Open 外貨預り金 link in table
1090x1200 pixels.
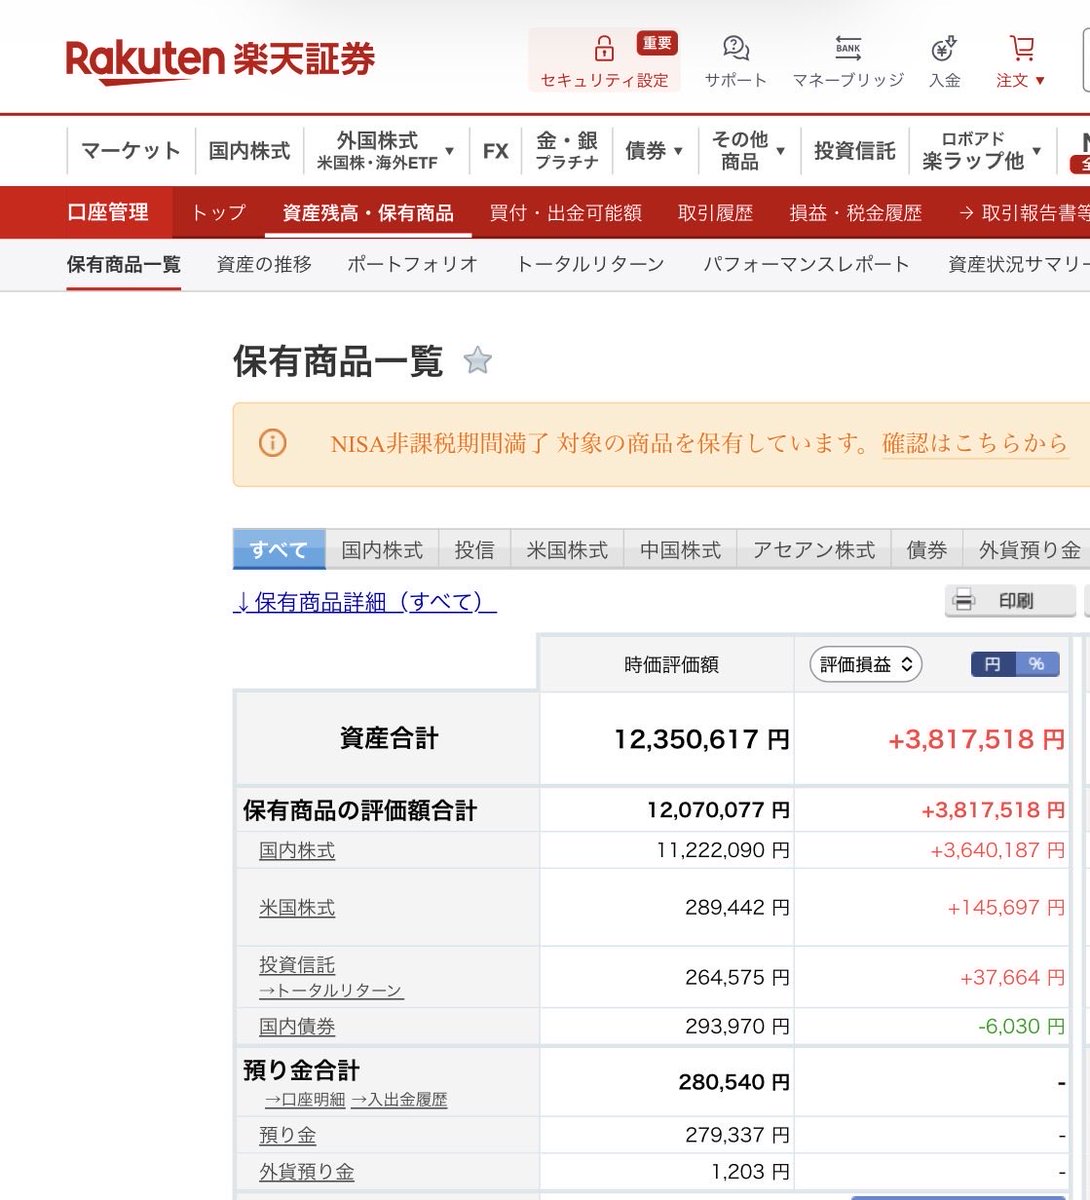pyautogui.click(x=306, y=1172)
